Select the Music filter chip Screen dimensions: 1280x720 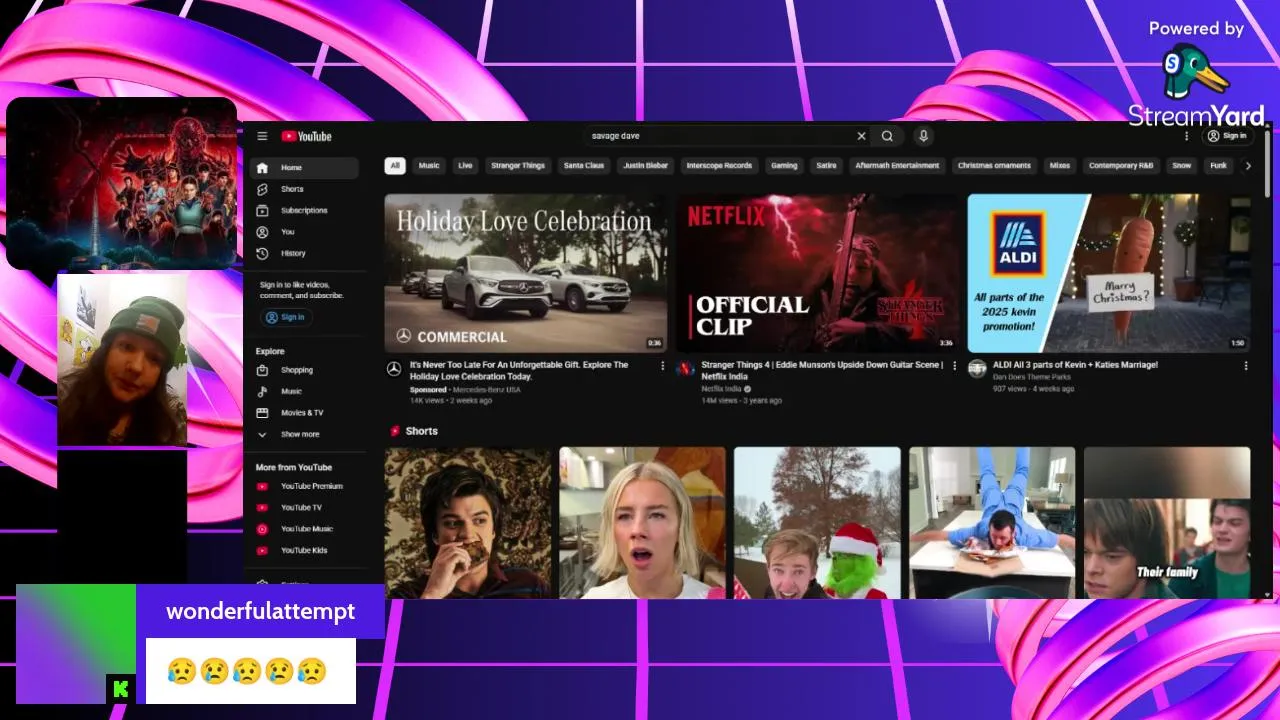[429, 166]
